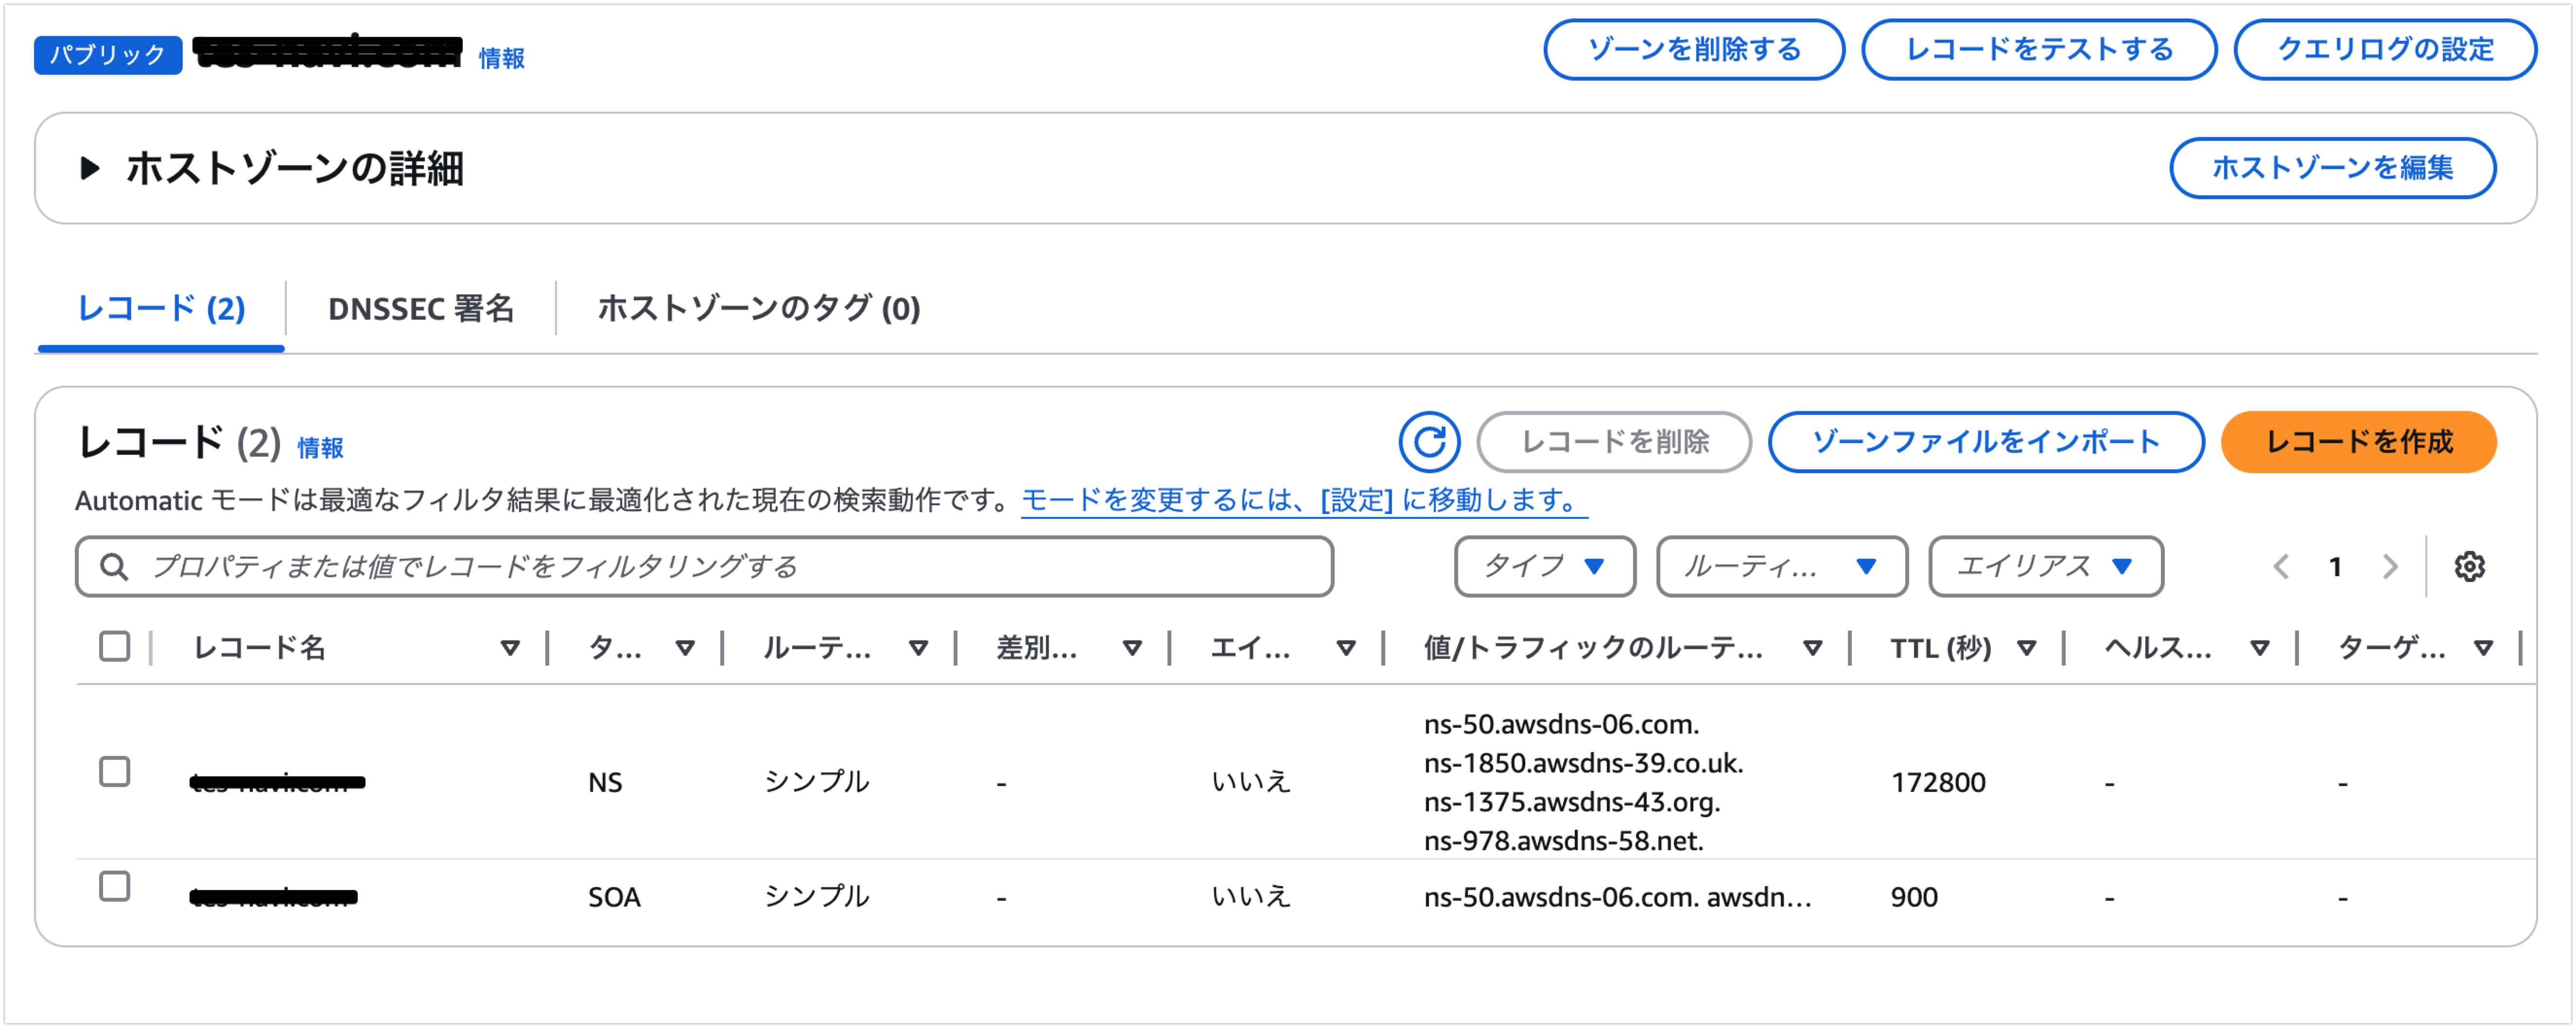The image size is (2576, 1028).
Task: Select all records with the header checkbox
Action: (115, 646)
